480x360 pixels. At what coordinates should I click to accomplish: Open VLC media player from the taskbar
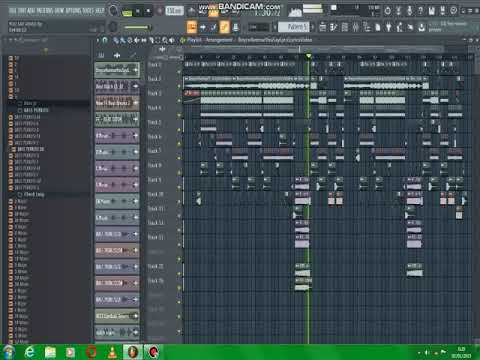point(112,352)
